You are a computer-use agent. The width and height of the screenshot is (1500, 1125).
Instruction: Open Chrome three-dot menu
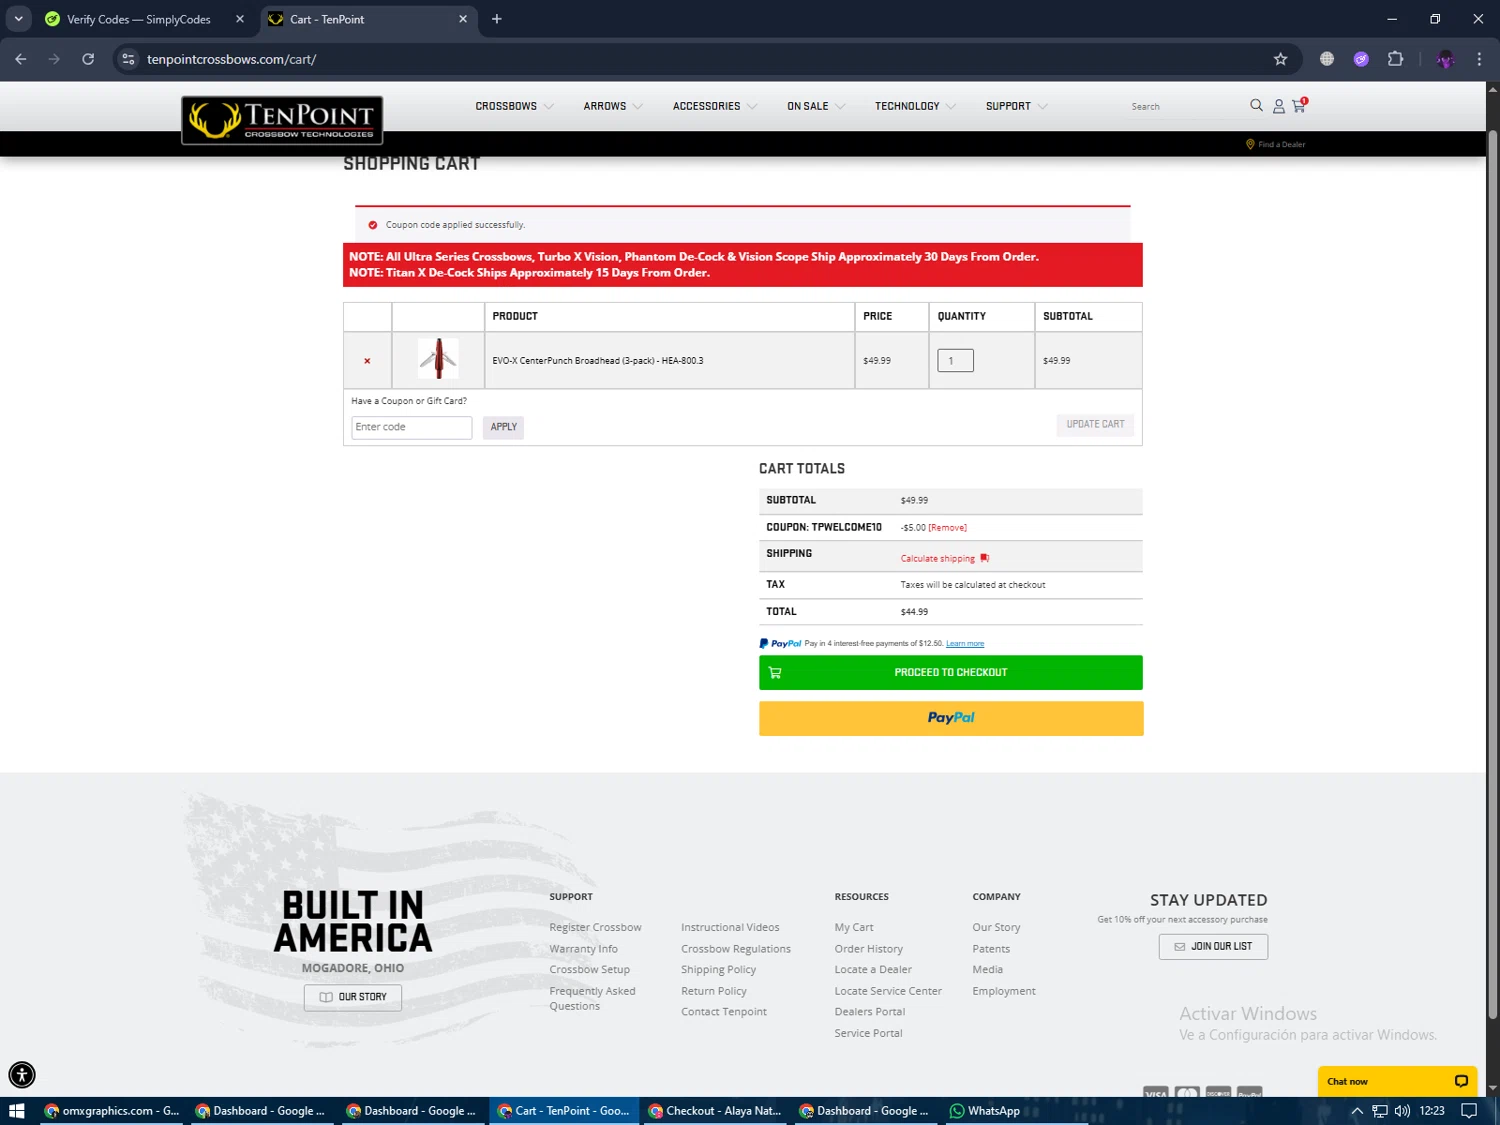1479,59
